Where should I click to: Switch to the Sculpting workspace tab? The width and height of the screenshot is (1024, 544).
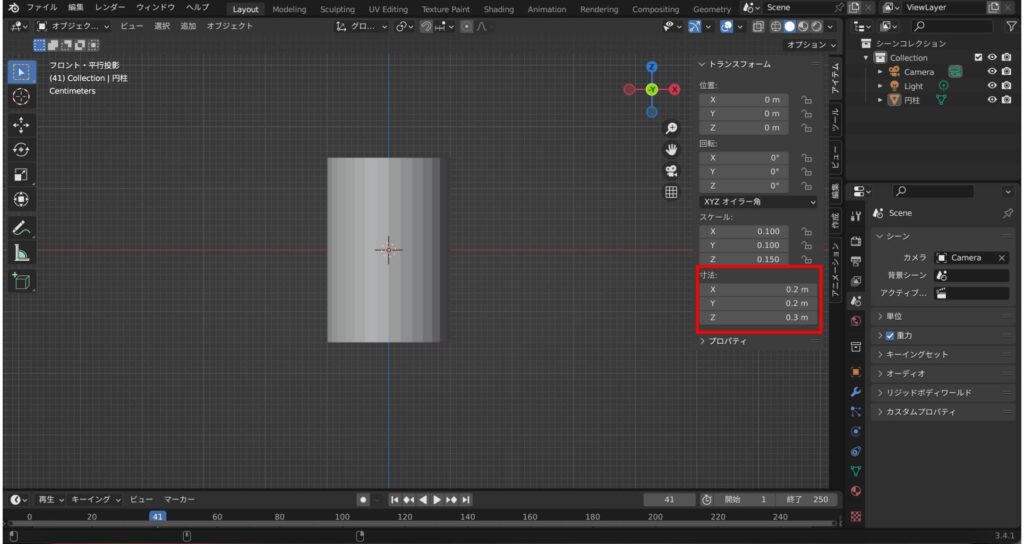point(337,9)
